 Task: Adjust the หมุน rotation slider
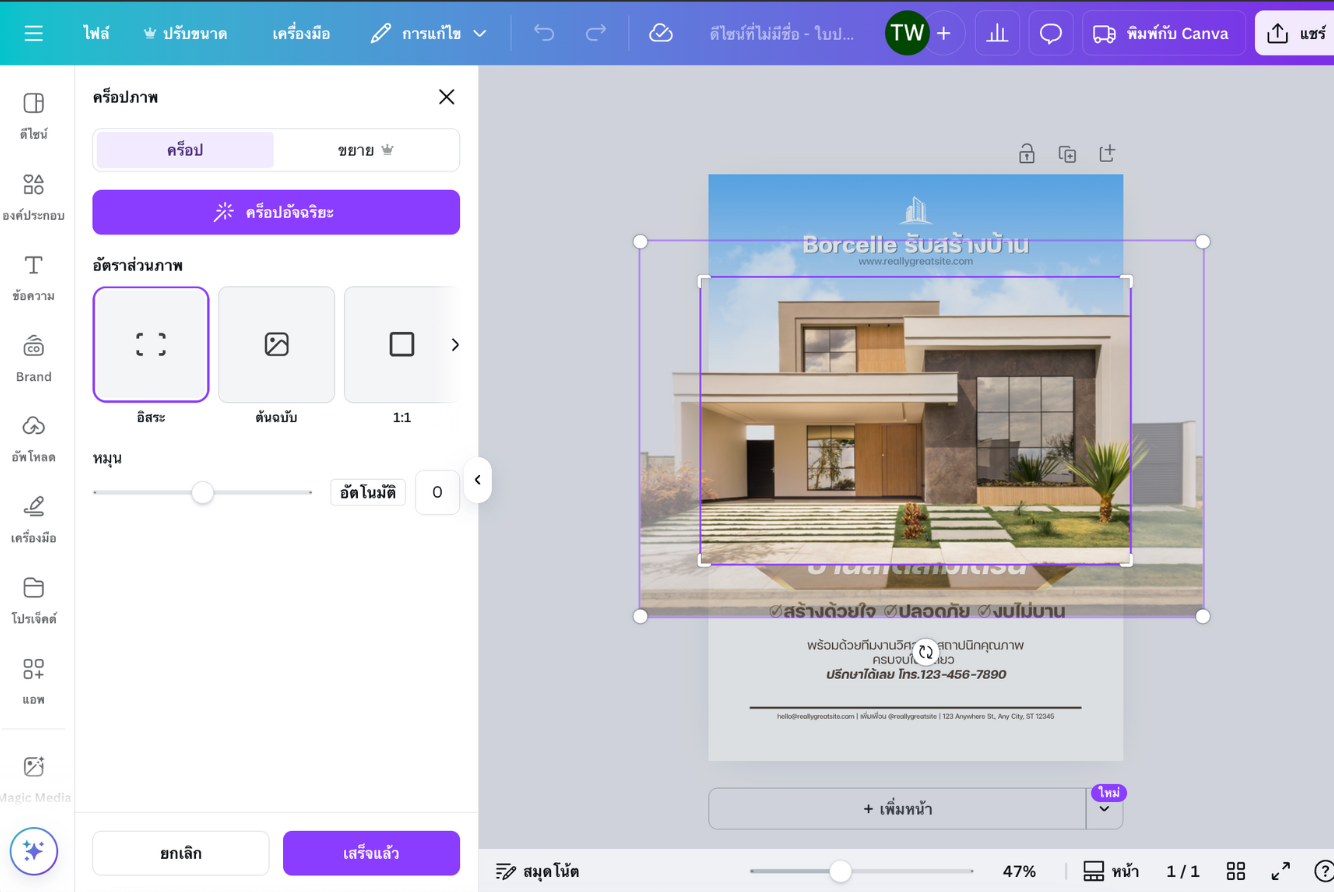tap(203, 492)
